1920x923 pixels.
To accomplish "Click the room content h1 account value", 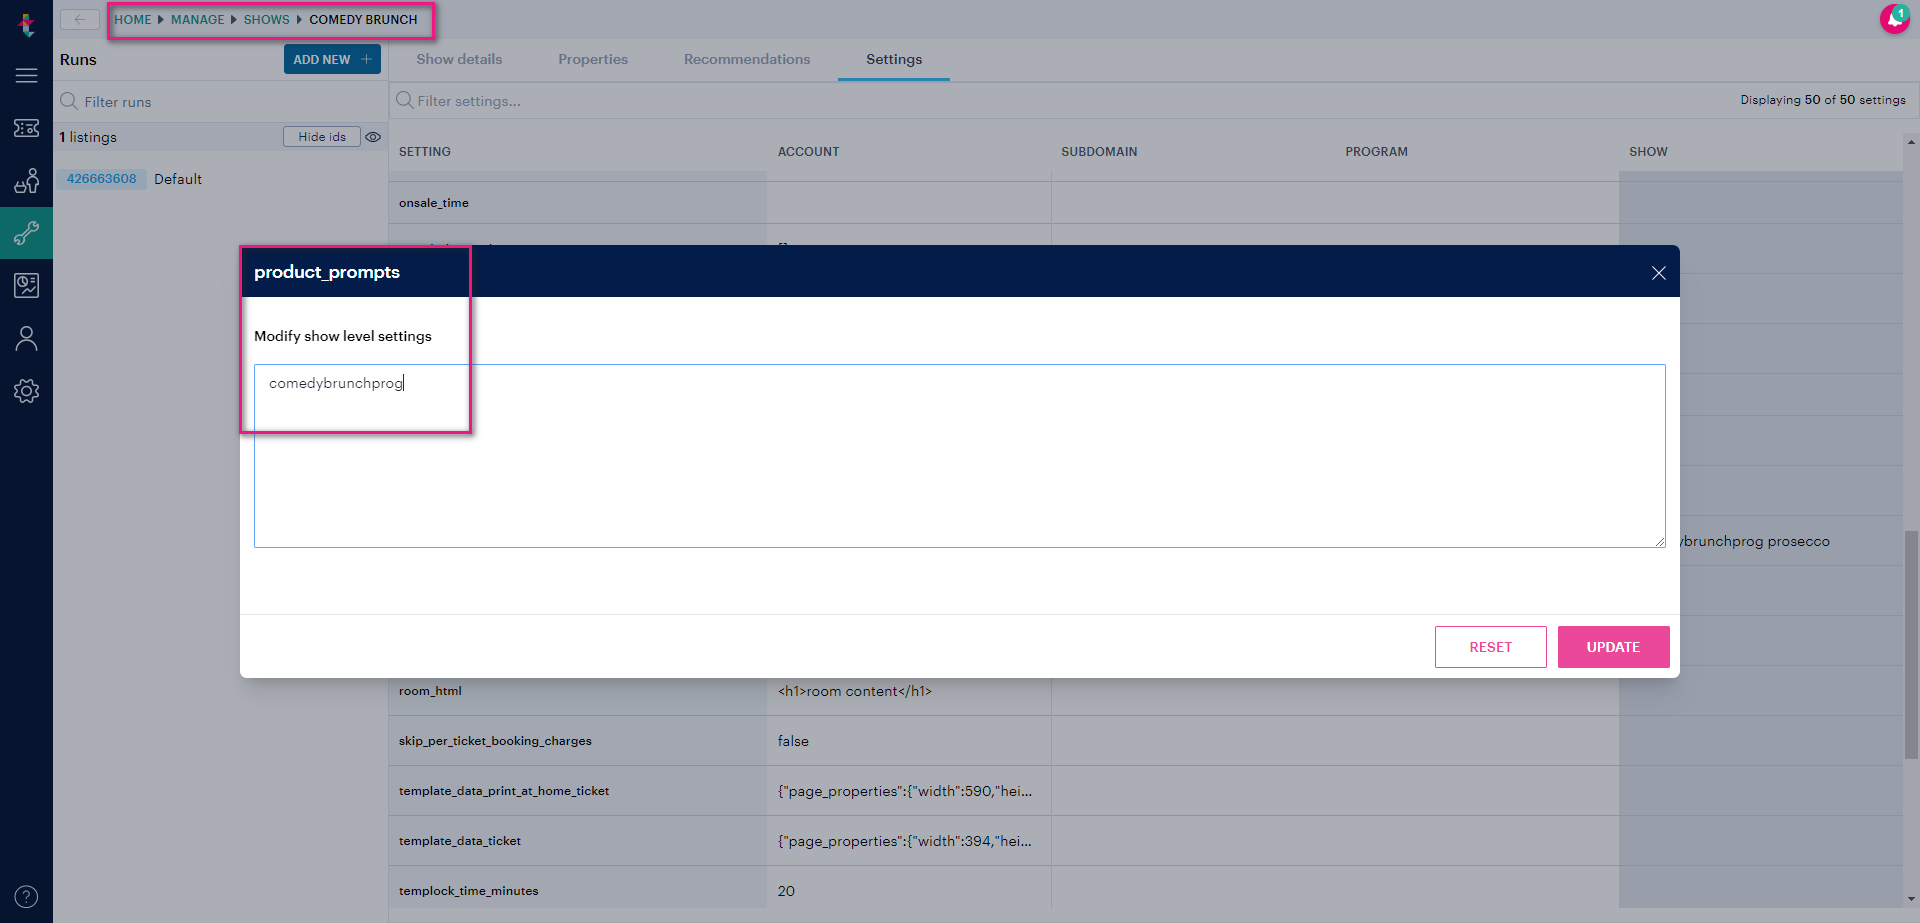I will pyautogui.click(x=855, y=691).
